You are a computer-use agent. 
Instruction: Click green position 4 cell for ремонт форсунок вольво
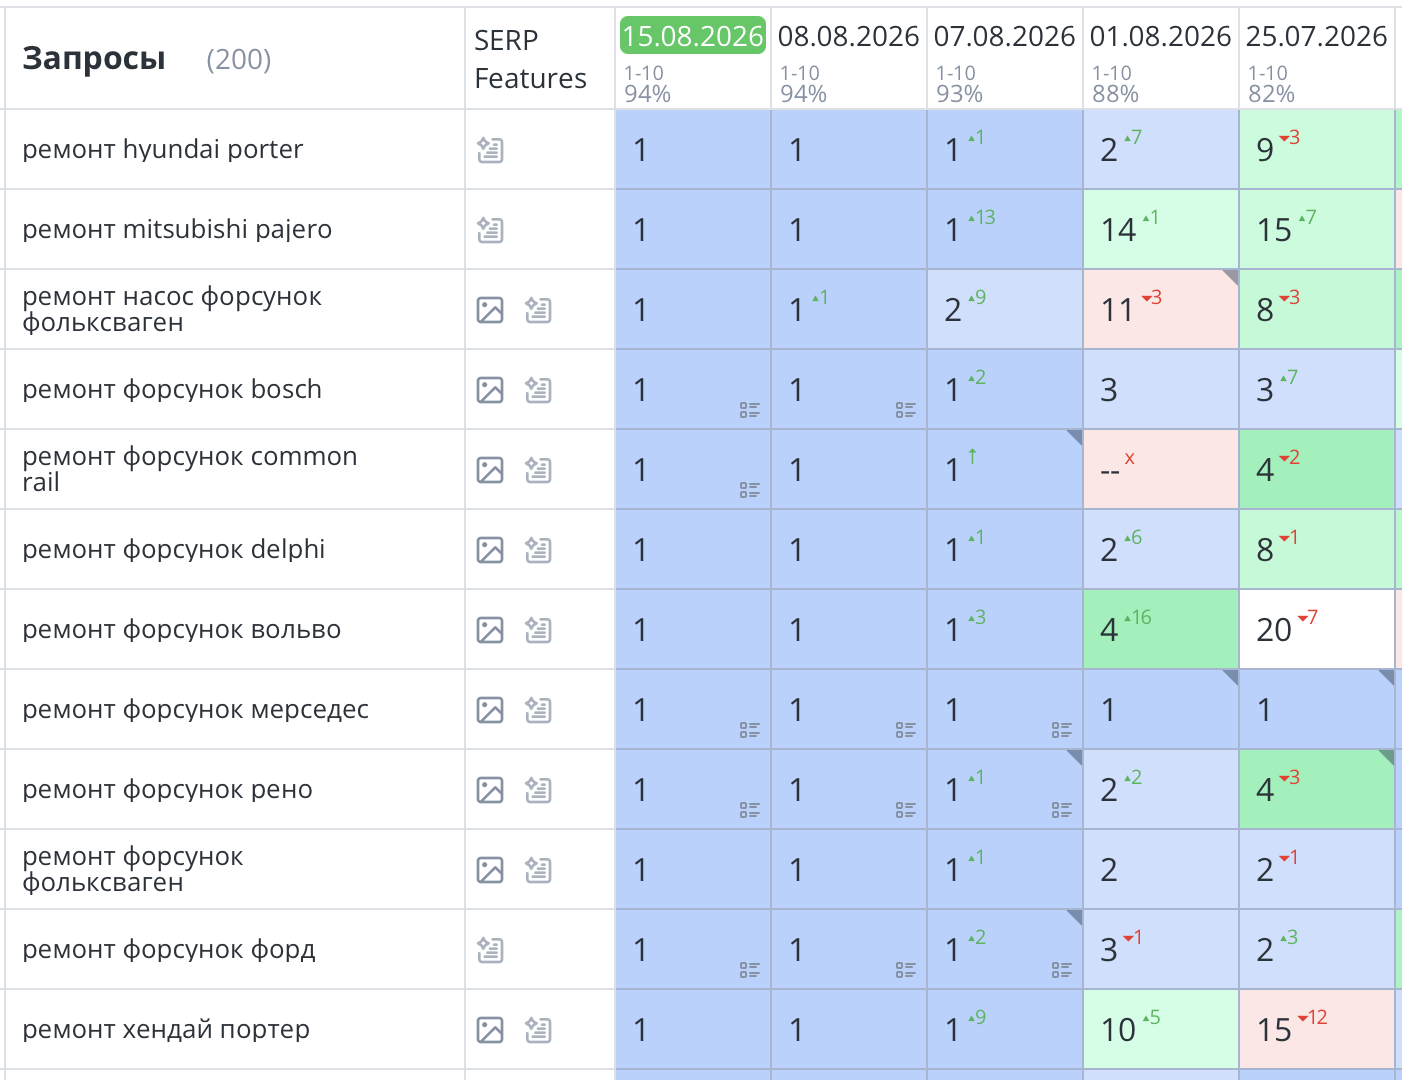pyautogui.click(x=1161, y=629)
